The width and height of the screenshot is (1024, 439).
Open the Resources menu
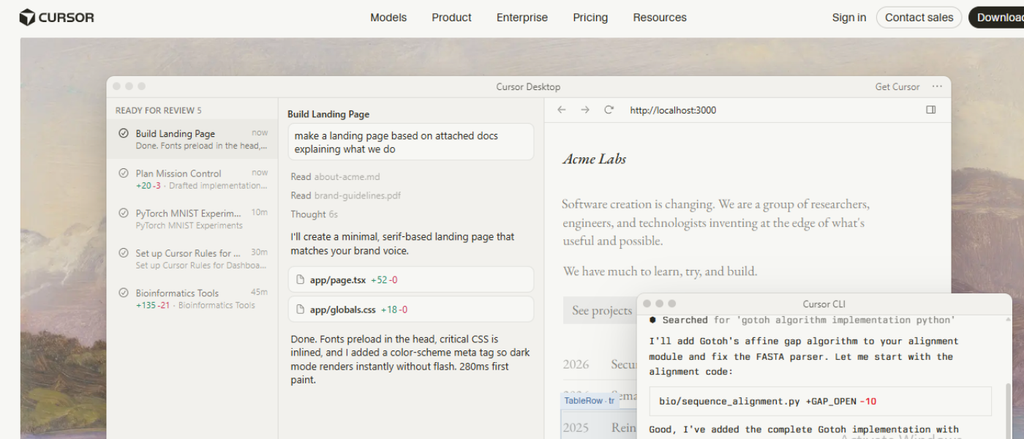pyautogui.click(x=660, y=18)
